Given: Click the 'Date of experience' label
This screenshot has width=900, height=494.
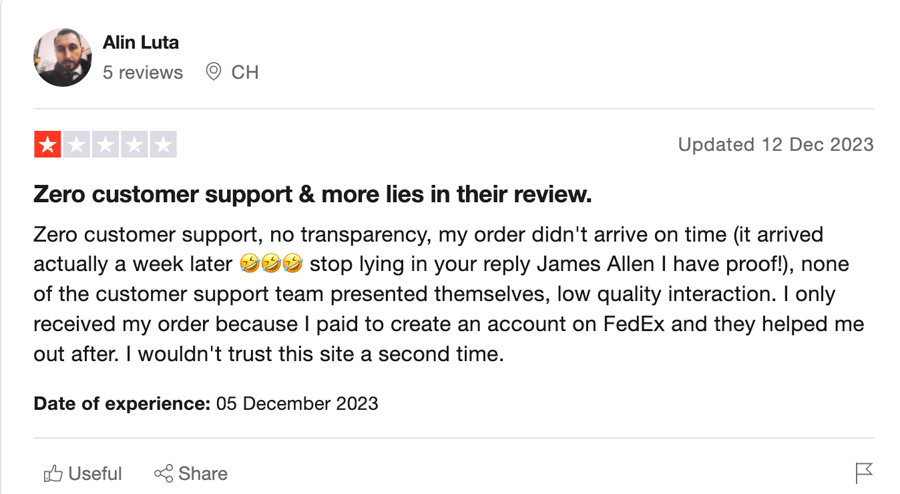Looking at the screenshot, I should (122, 403).
